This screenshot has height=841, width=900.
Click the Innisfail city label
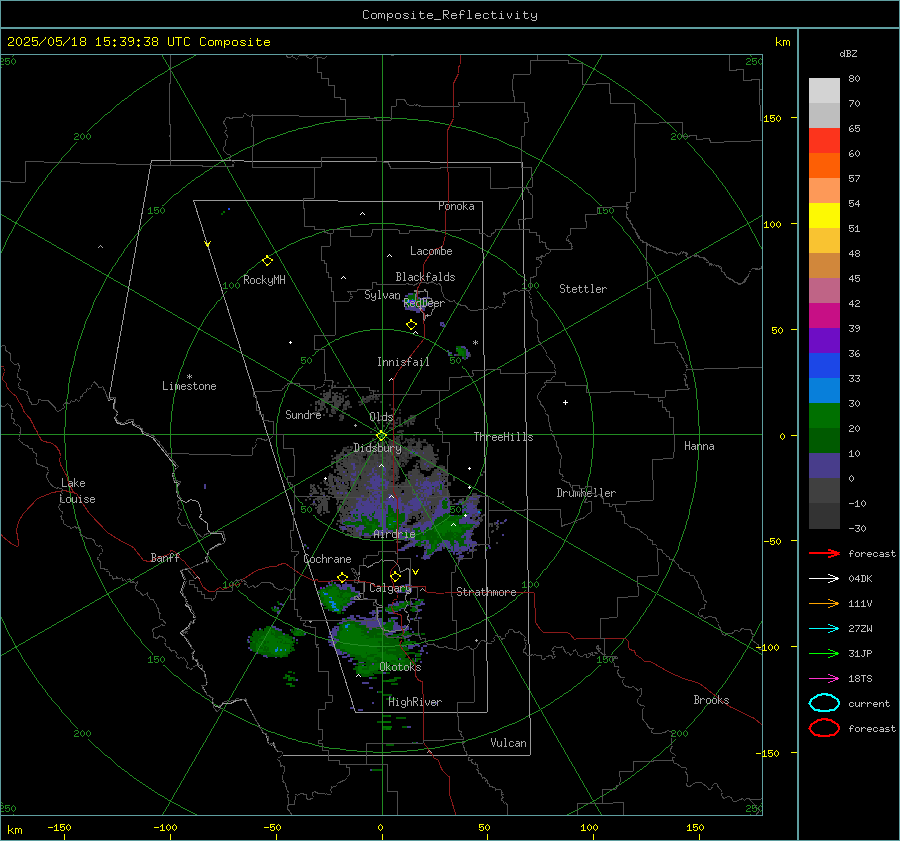coord(403,362)
